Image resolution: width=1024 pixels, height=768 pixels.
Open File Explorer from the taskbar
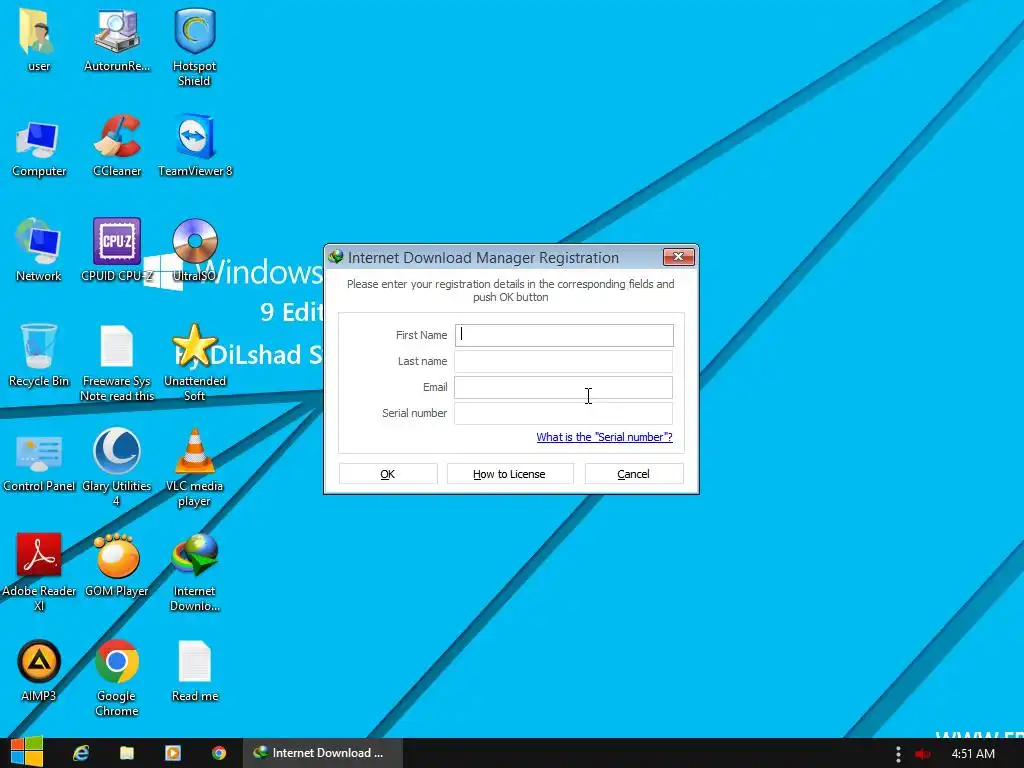pos(127,753)
